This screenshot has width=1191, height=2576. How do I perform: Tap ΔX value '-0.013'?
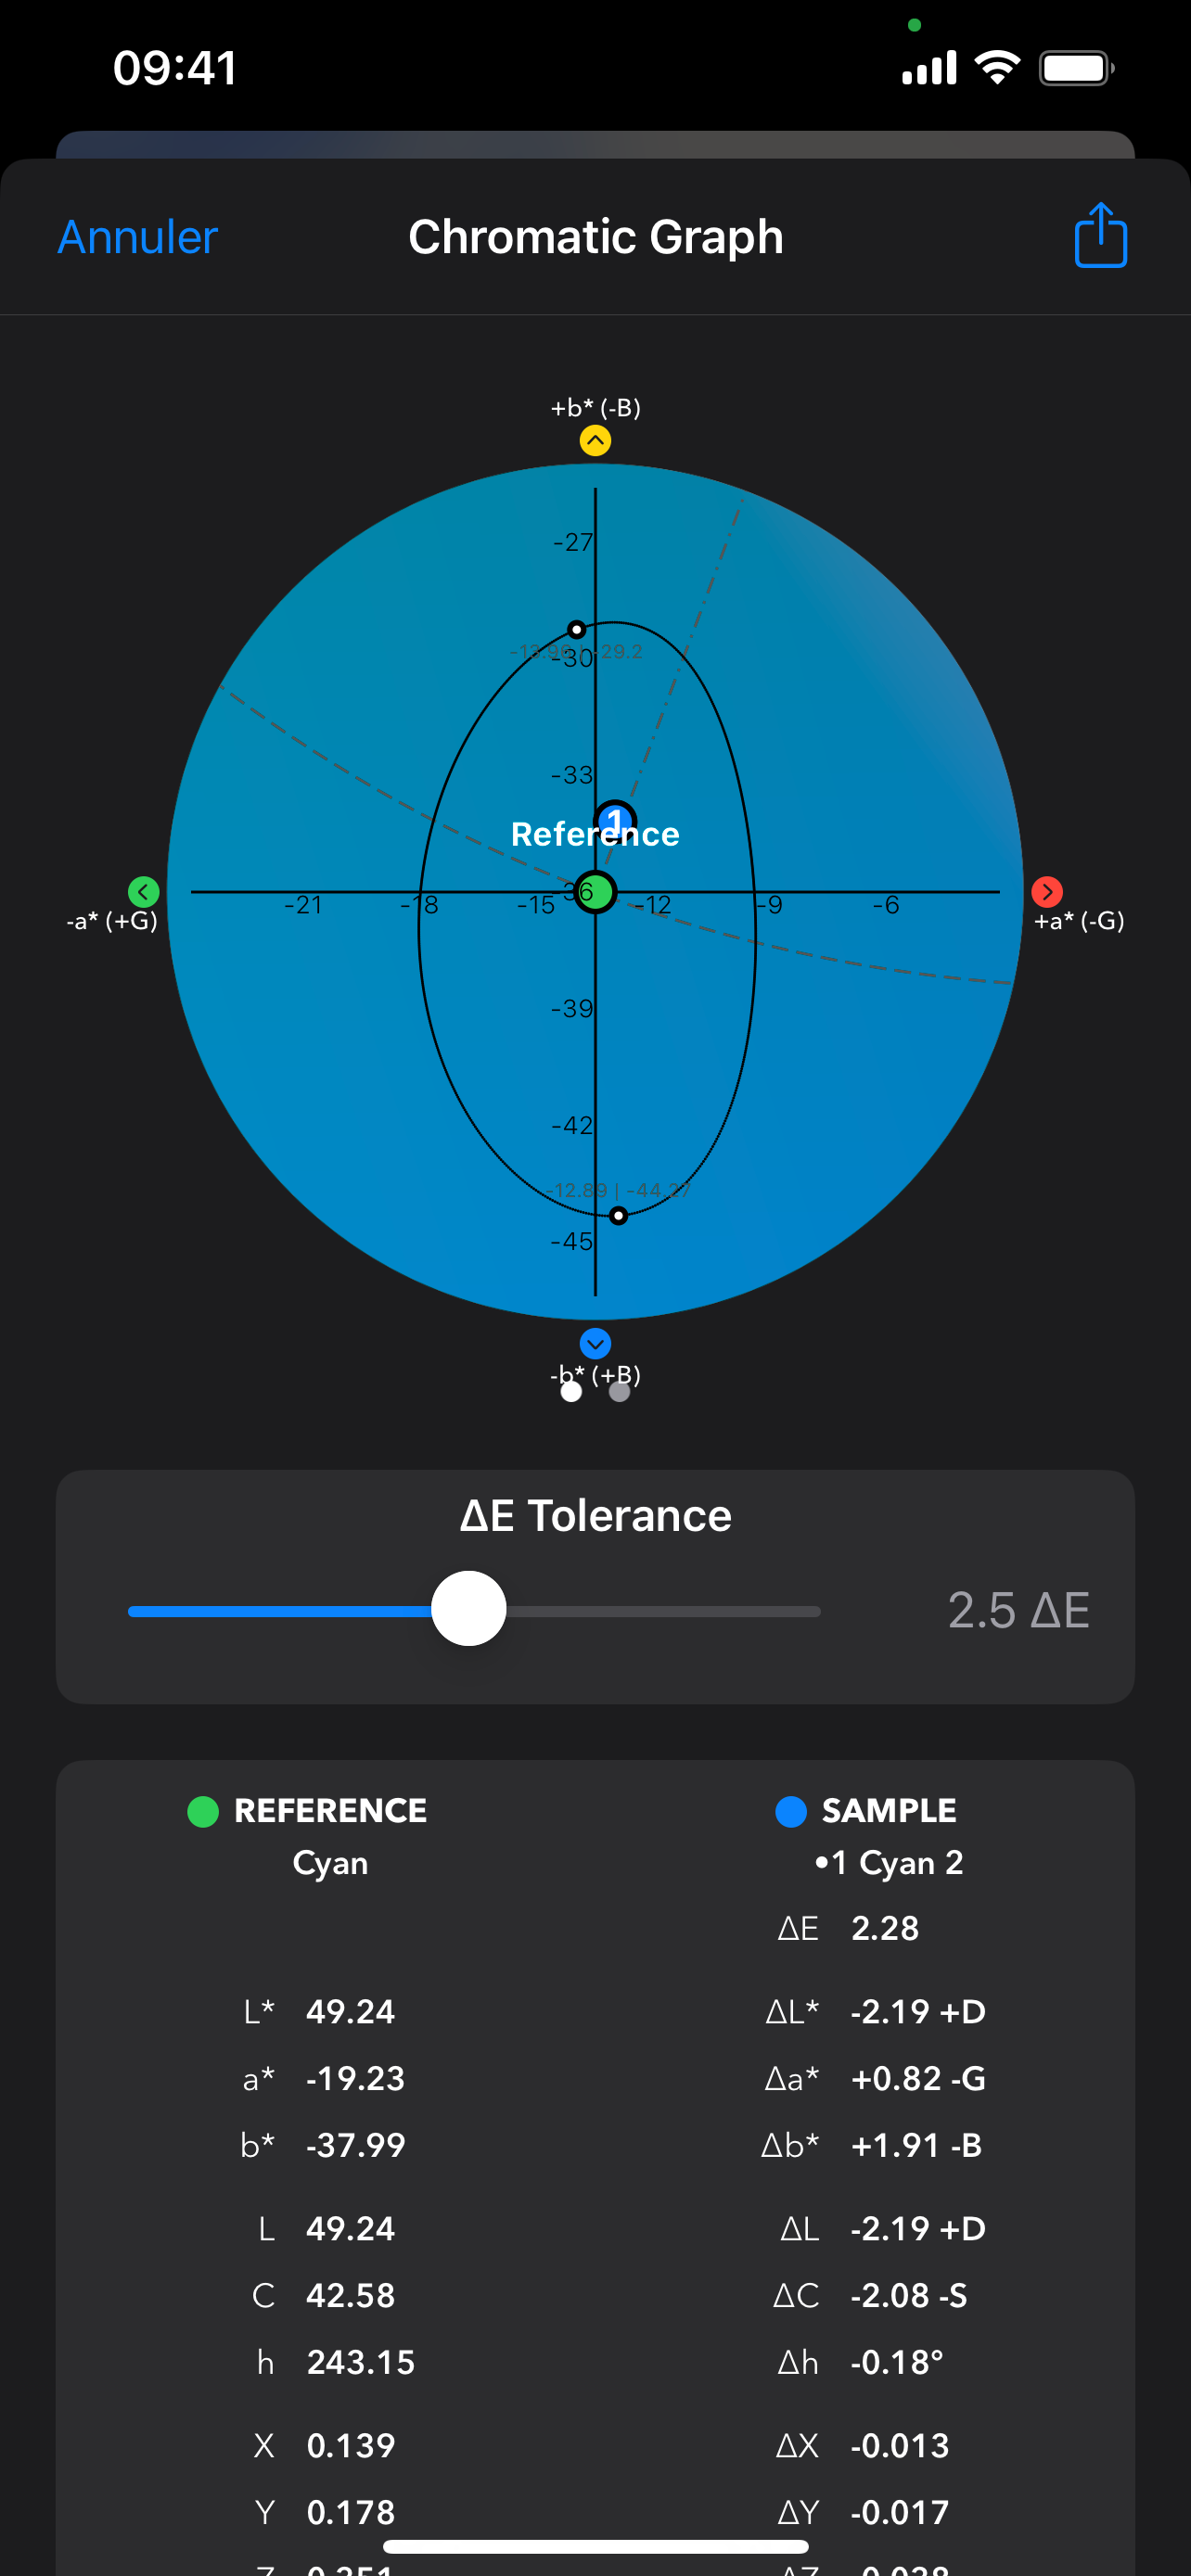click(x=899, y=2445)
